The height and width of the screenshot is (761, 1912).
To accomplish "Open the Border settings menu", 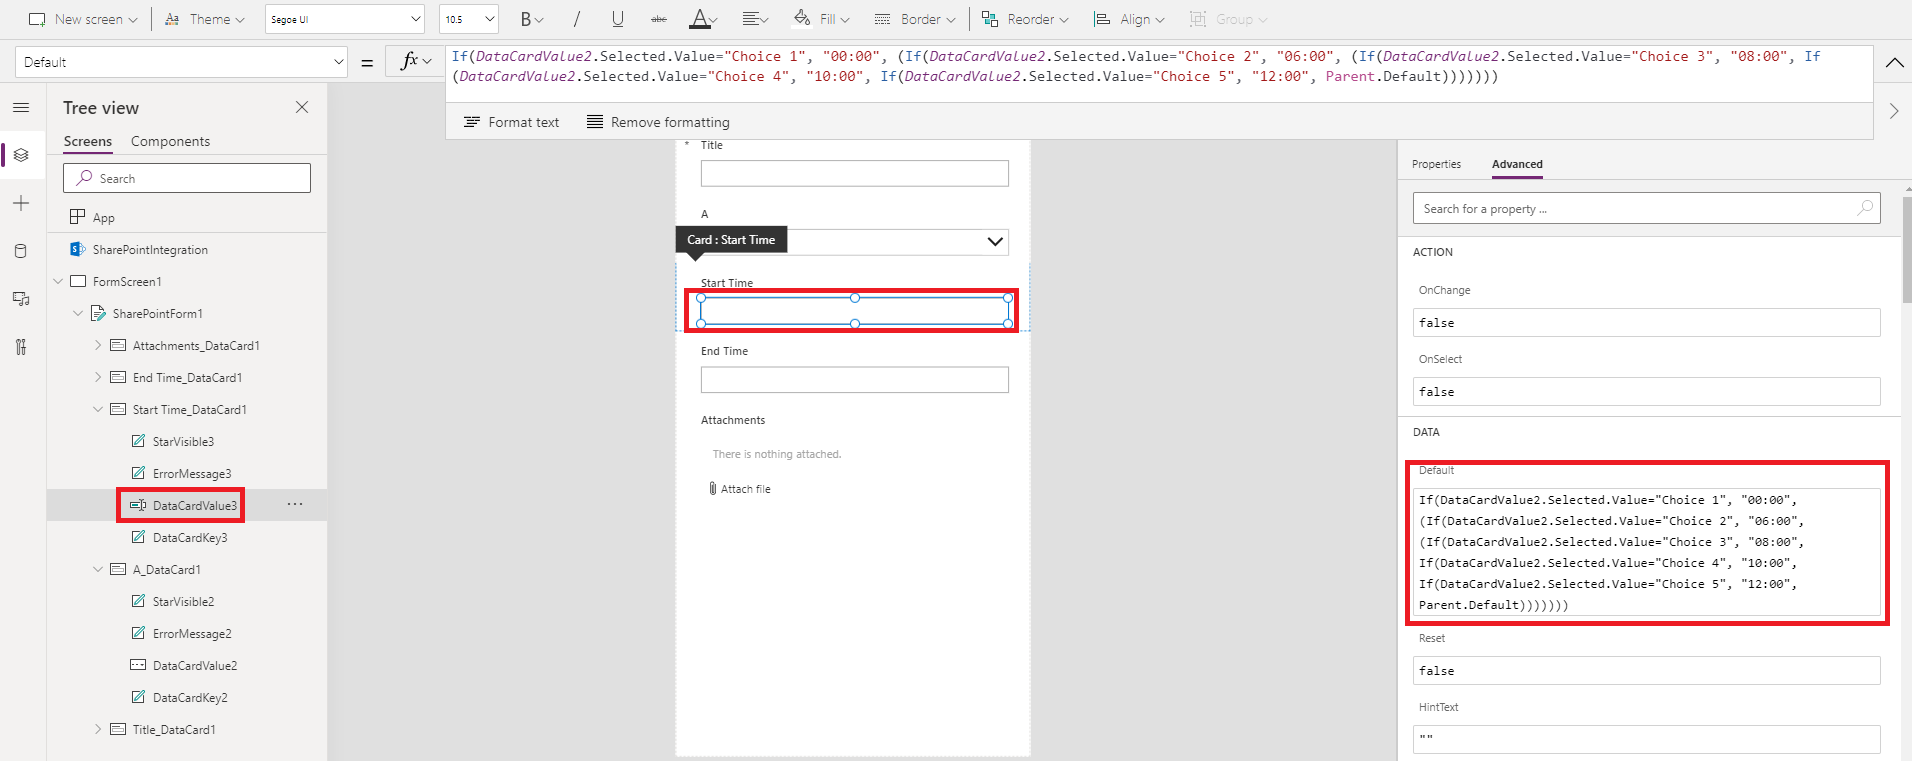I will (x=914, y=19).
